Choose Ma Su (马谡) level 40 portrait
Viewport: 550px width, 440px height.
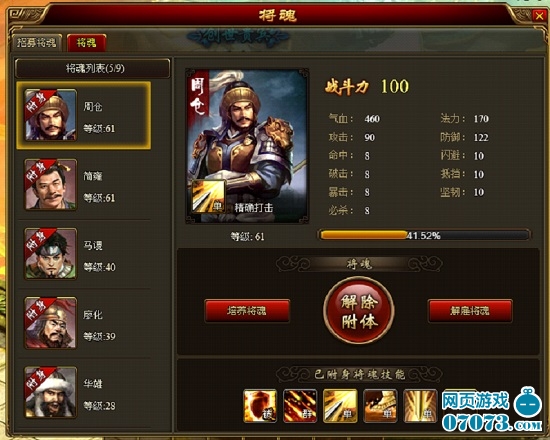(x=51, y=254)
